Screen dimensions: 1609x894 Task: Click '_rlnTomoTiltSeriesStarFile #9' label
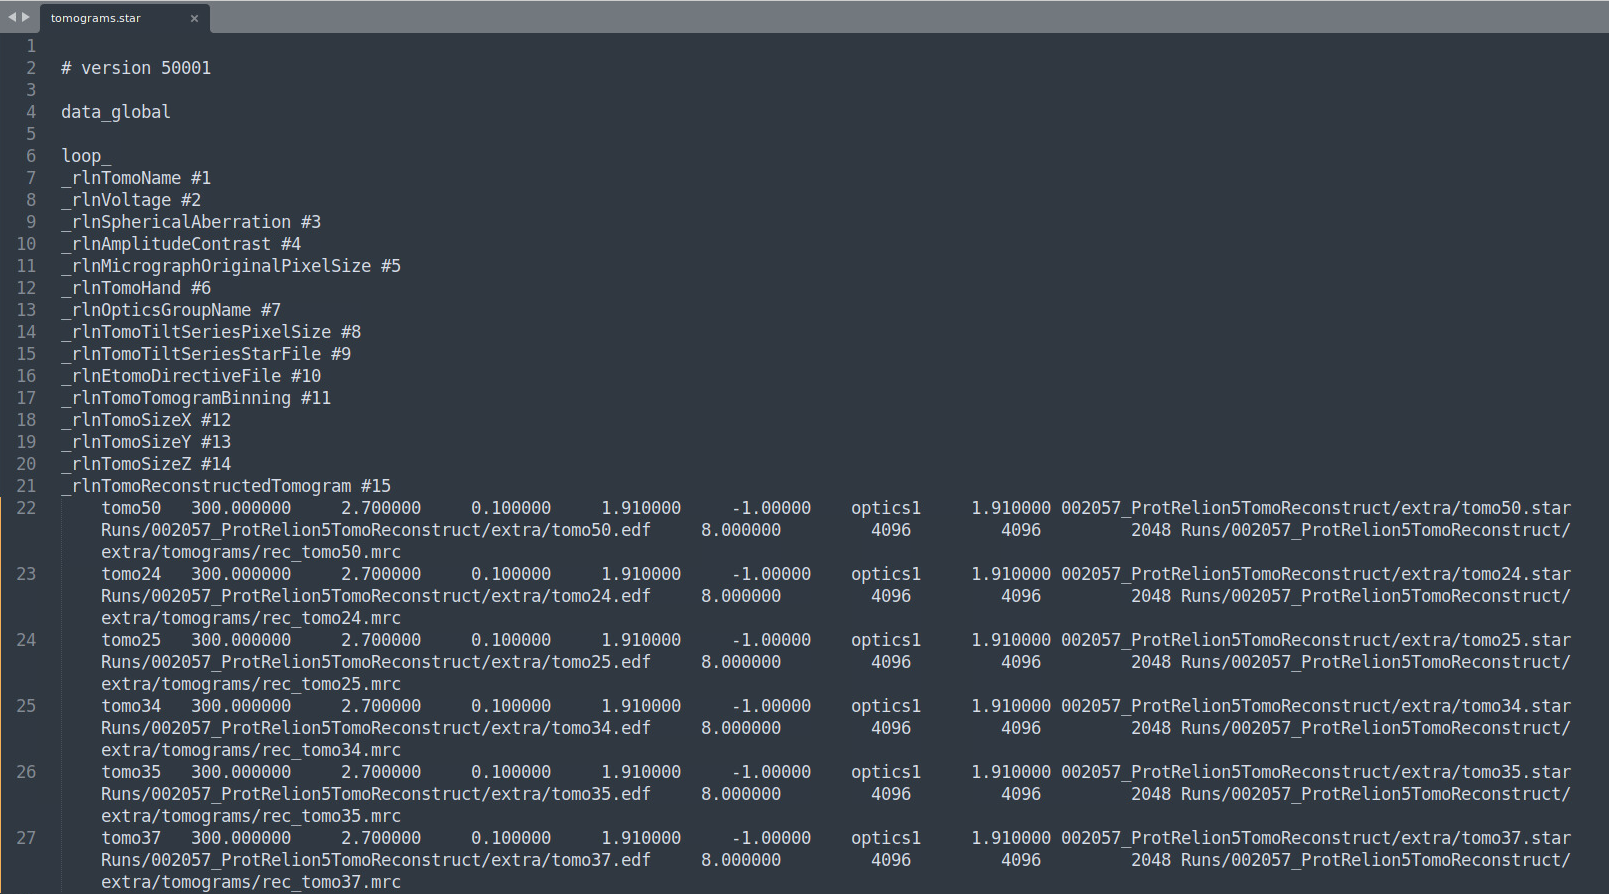pyautogui.click(x=206, y=354)
